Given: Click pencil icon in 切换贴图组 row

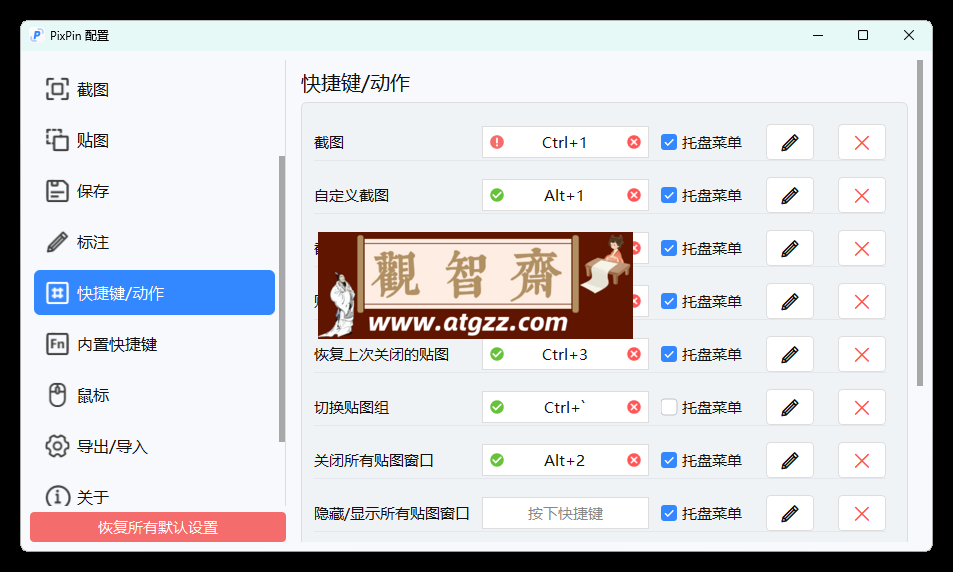Looking at the screenshot, I should [790, 407].
